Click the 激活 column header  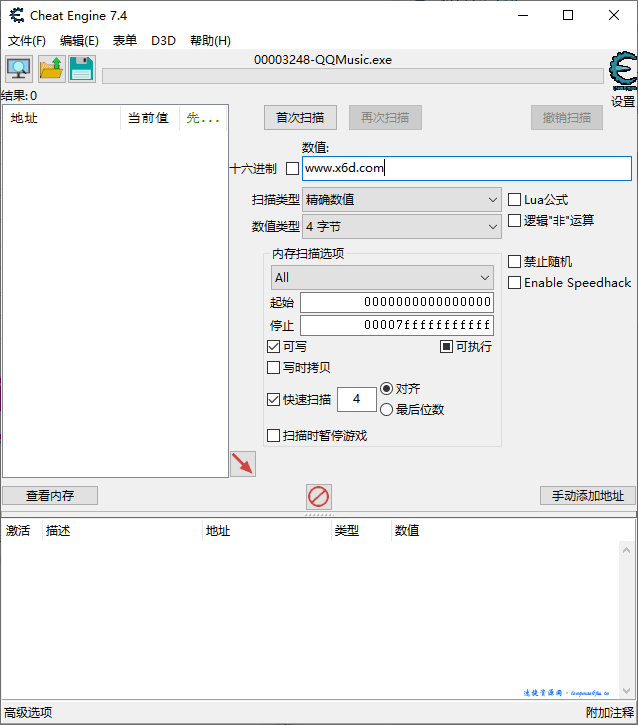click(21, 530)
